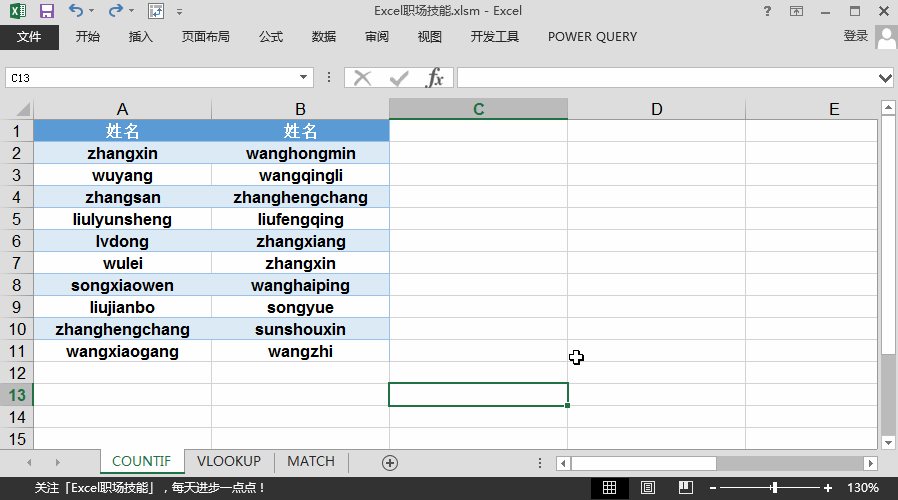Open the Insert Function fx dialog
This screenshot has height=500, width=898.
[x=435, y=77]
